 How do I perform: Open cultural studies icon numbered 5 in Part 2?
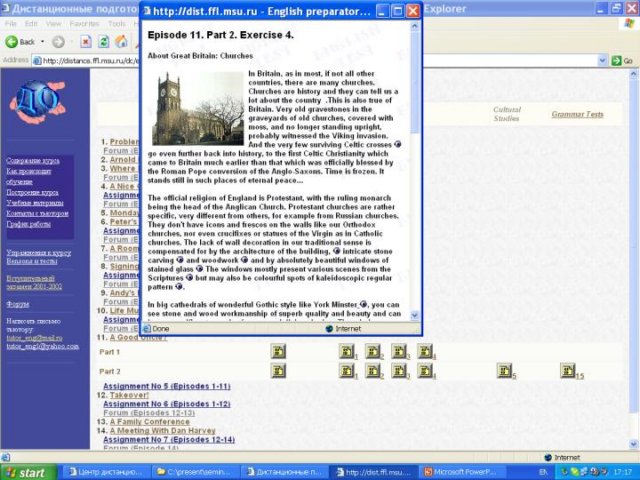tap(504, 371)
